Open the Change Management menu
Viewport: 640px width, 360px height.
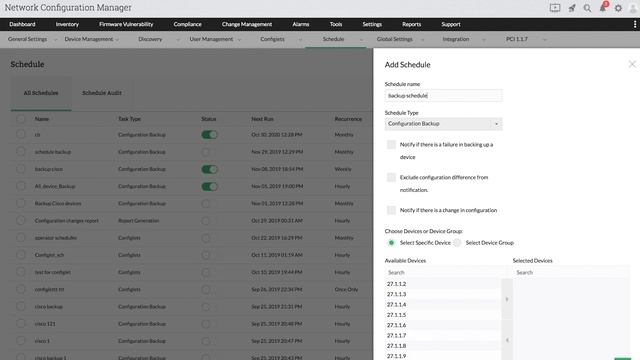point(247,24)
